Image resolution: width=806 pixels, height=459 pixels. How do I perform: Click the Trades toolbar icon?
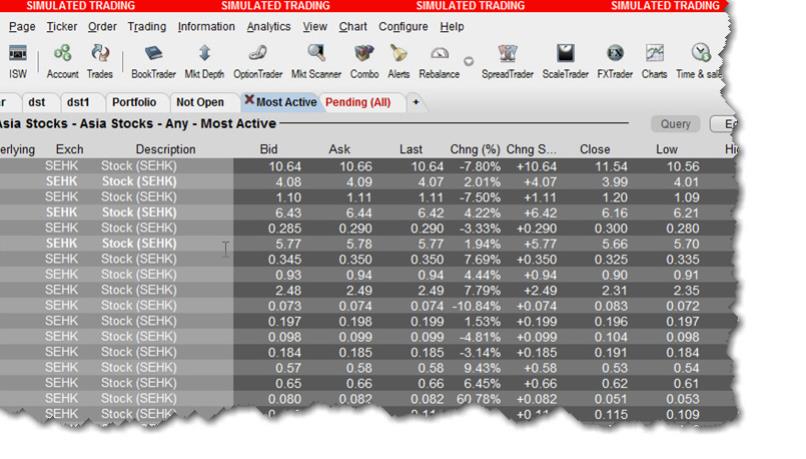pos(100,59)
